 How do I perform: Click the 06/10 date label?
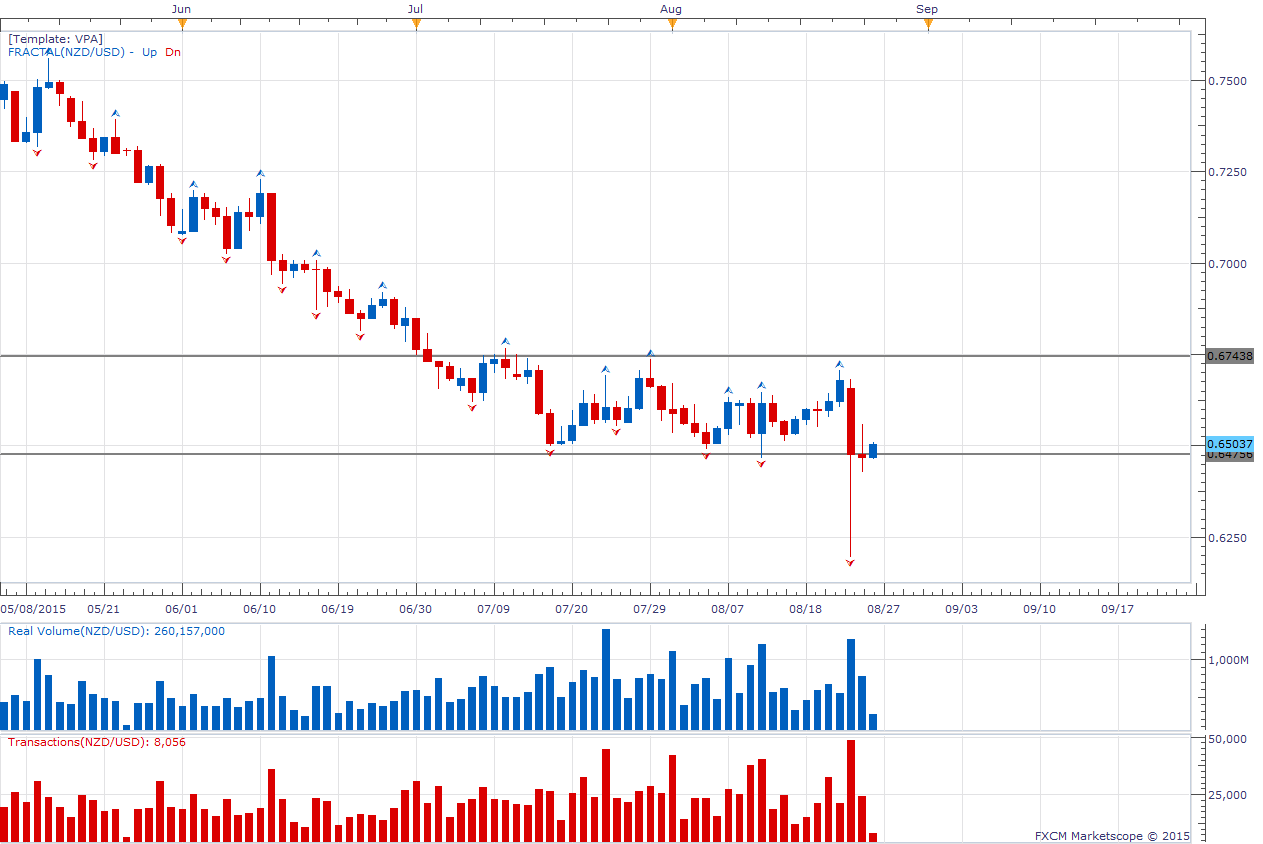[x=260, y=608]
